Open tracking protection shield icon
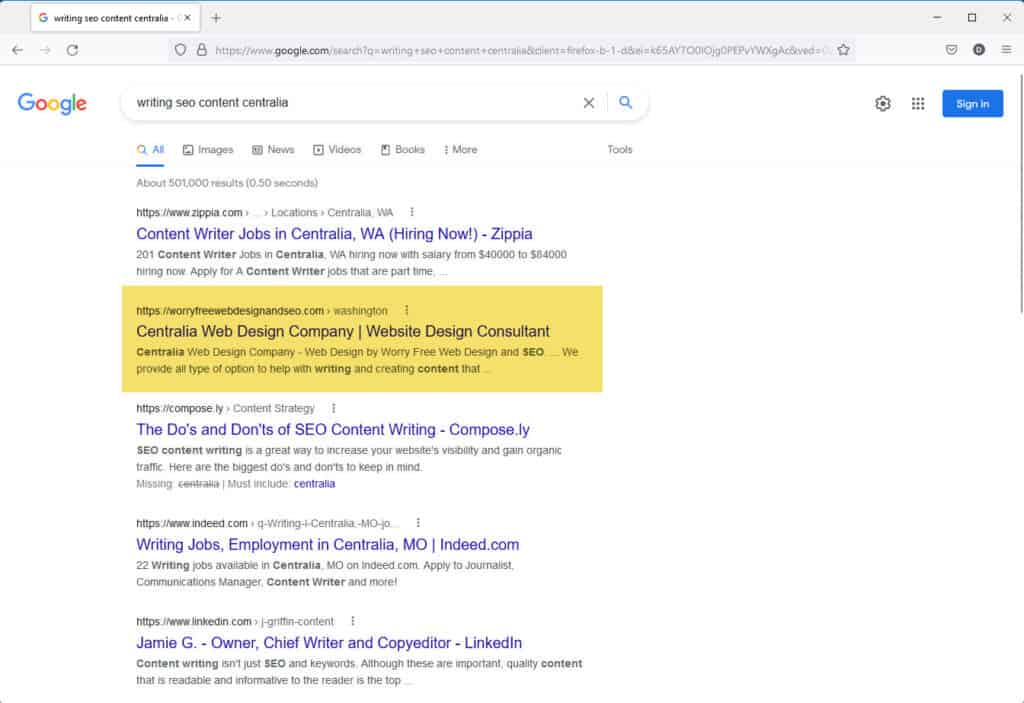The image size is (1024, 703). (180, 50)
